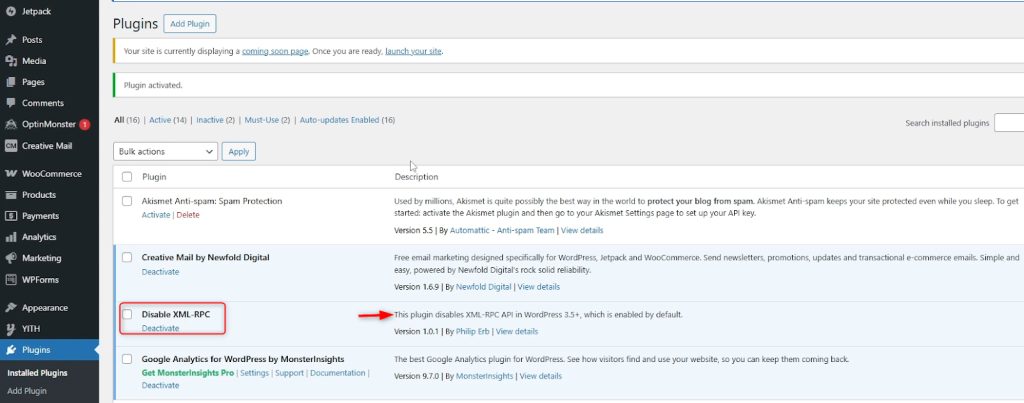Open MonsterInsights Documentation link
The width and height of the screenshot is (1024, 403).
[x=338, y=373]
